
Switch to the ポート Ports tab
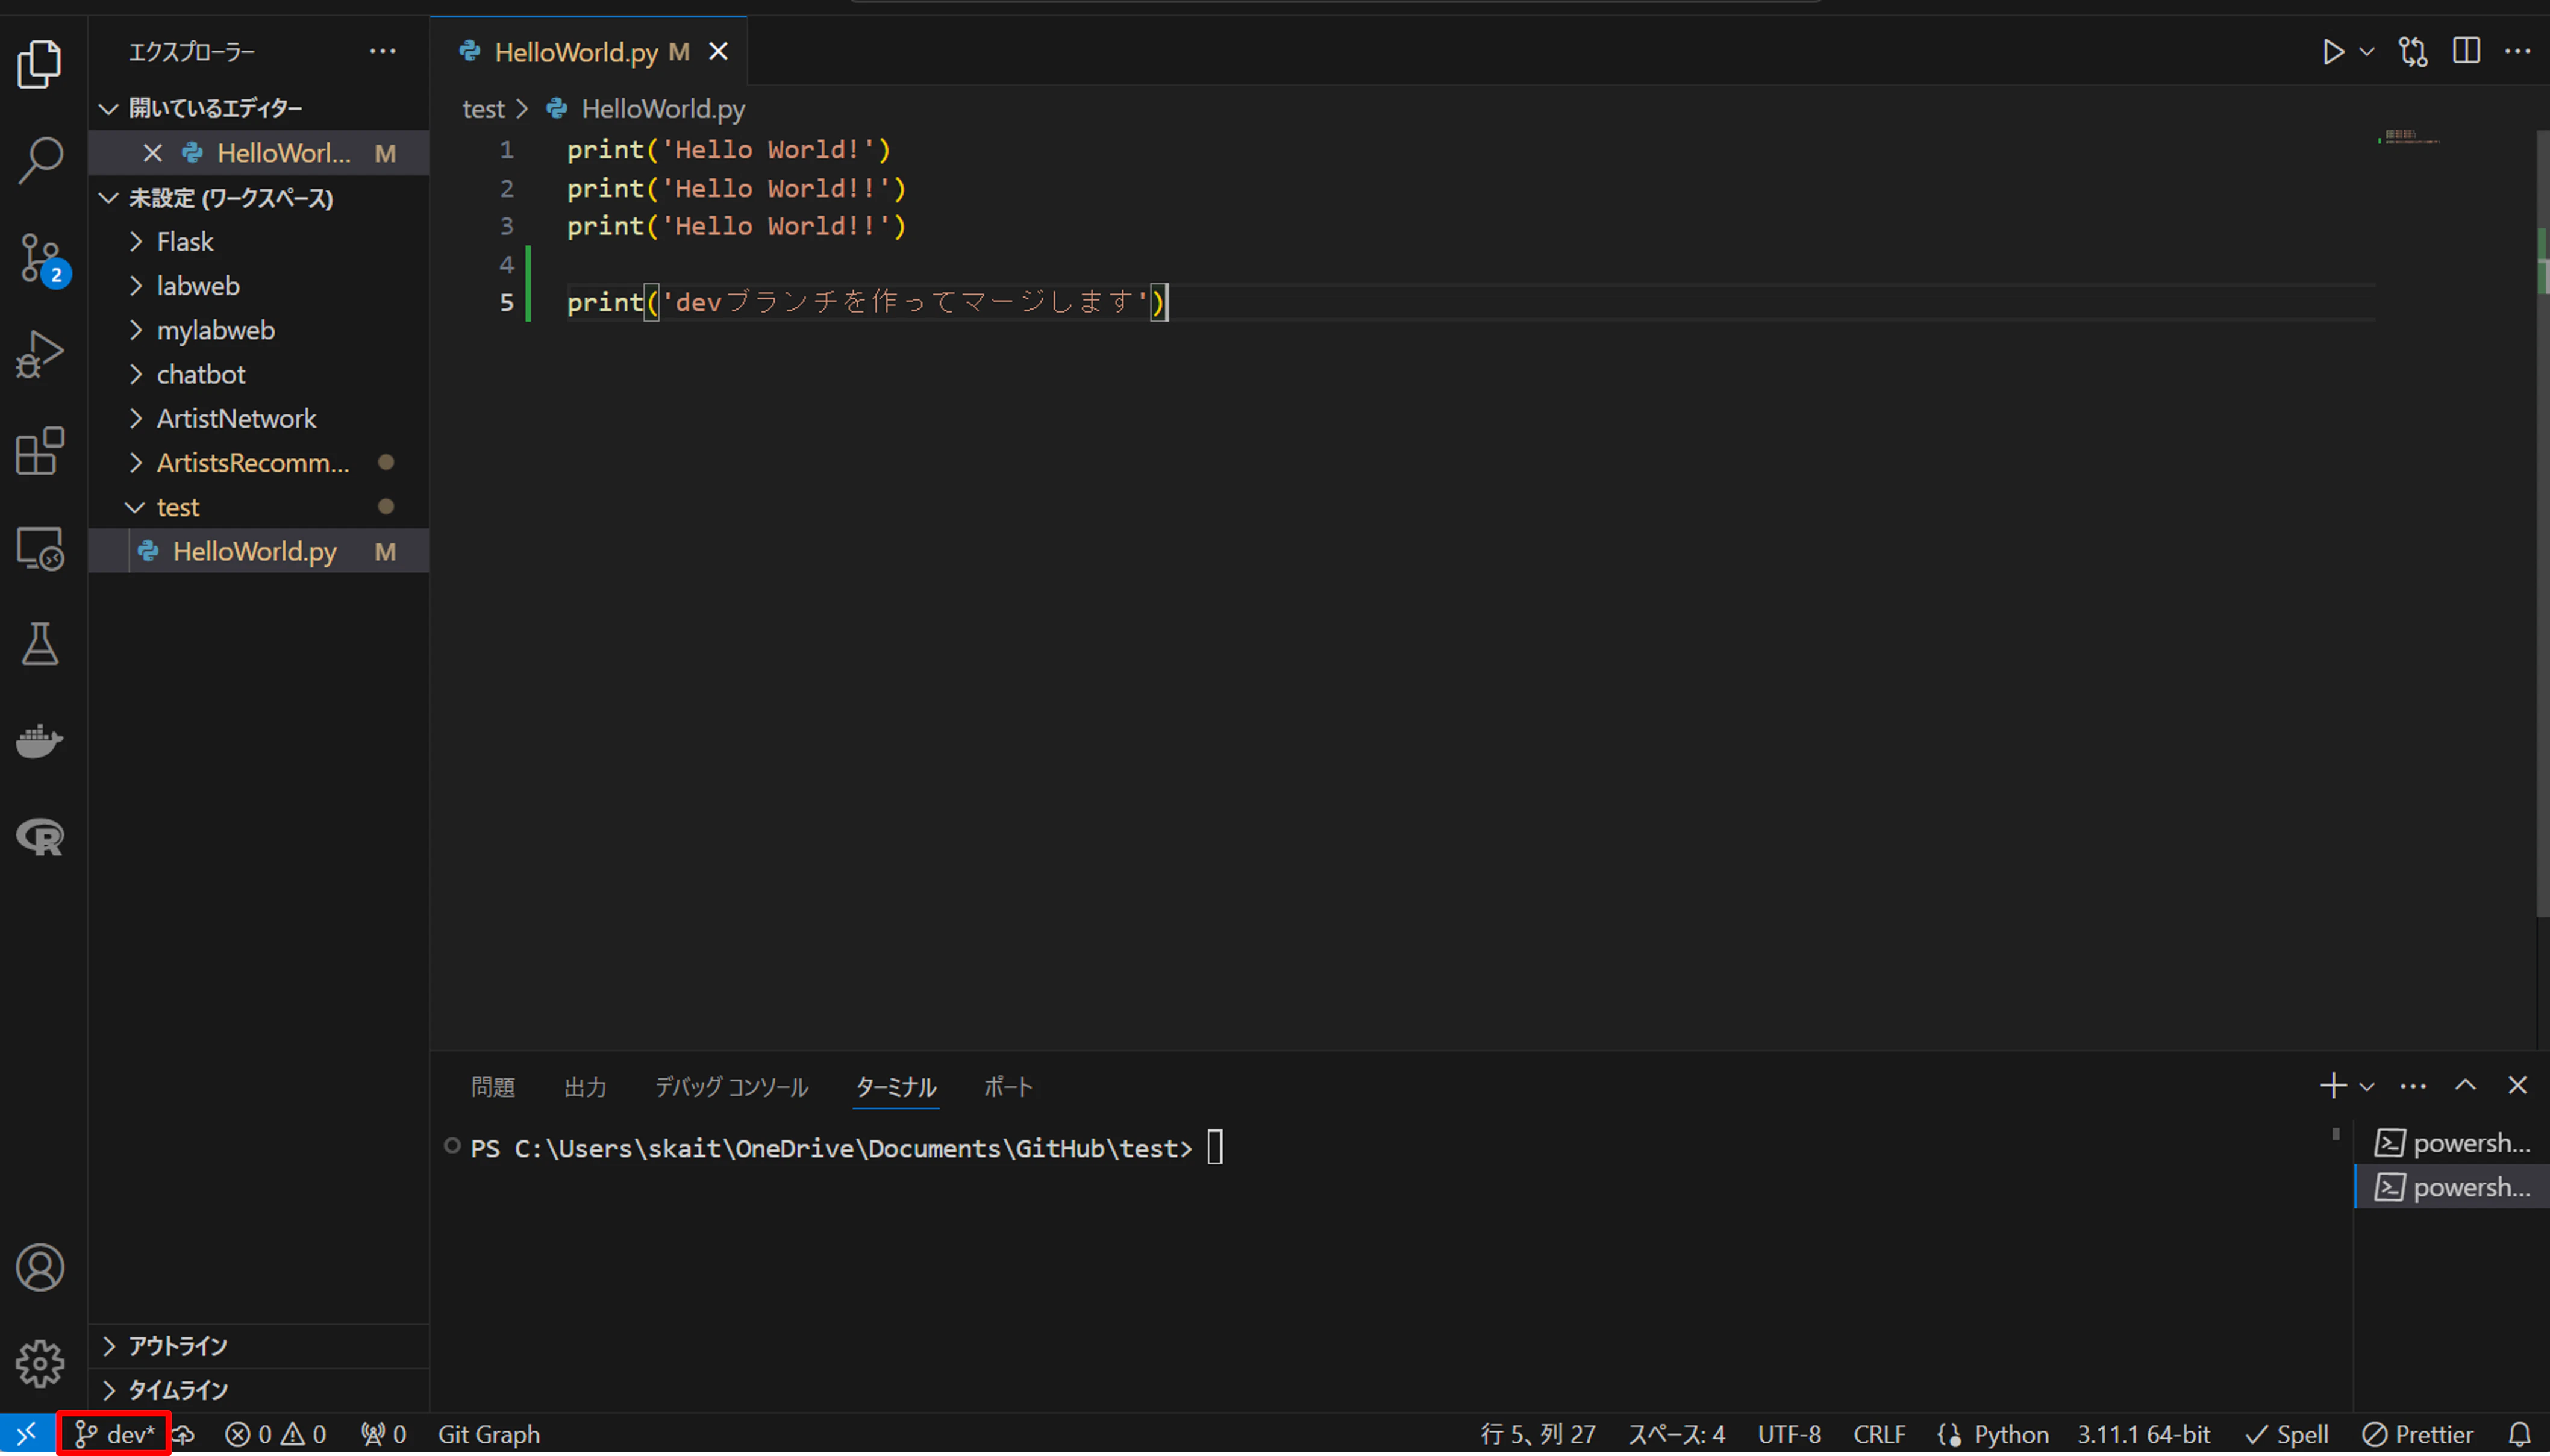[1008, 1086]
